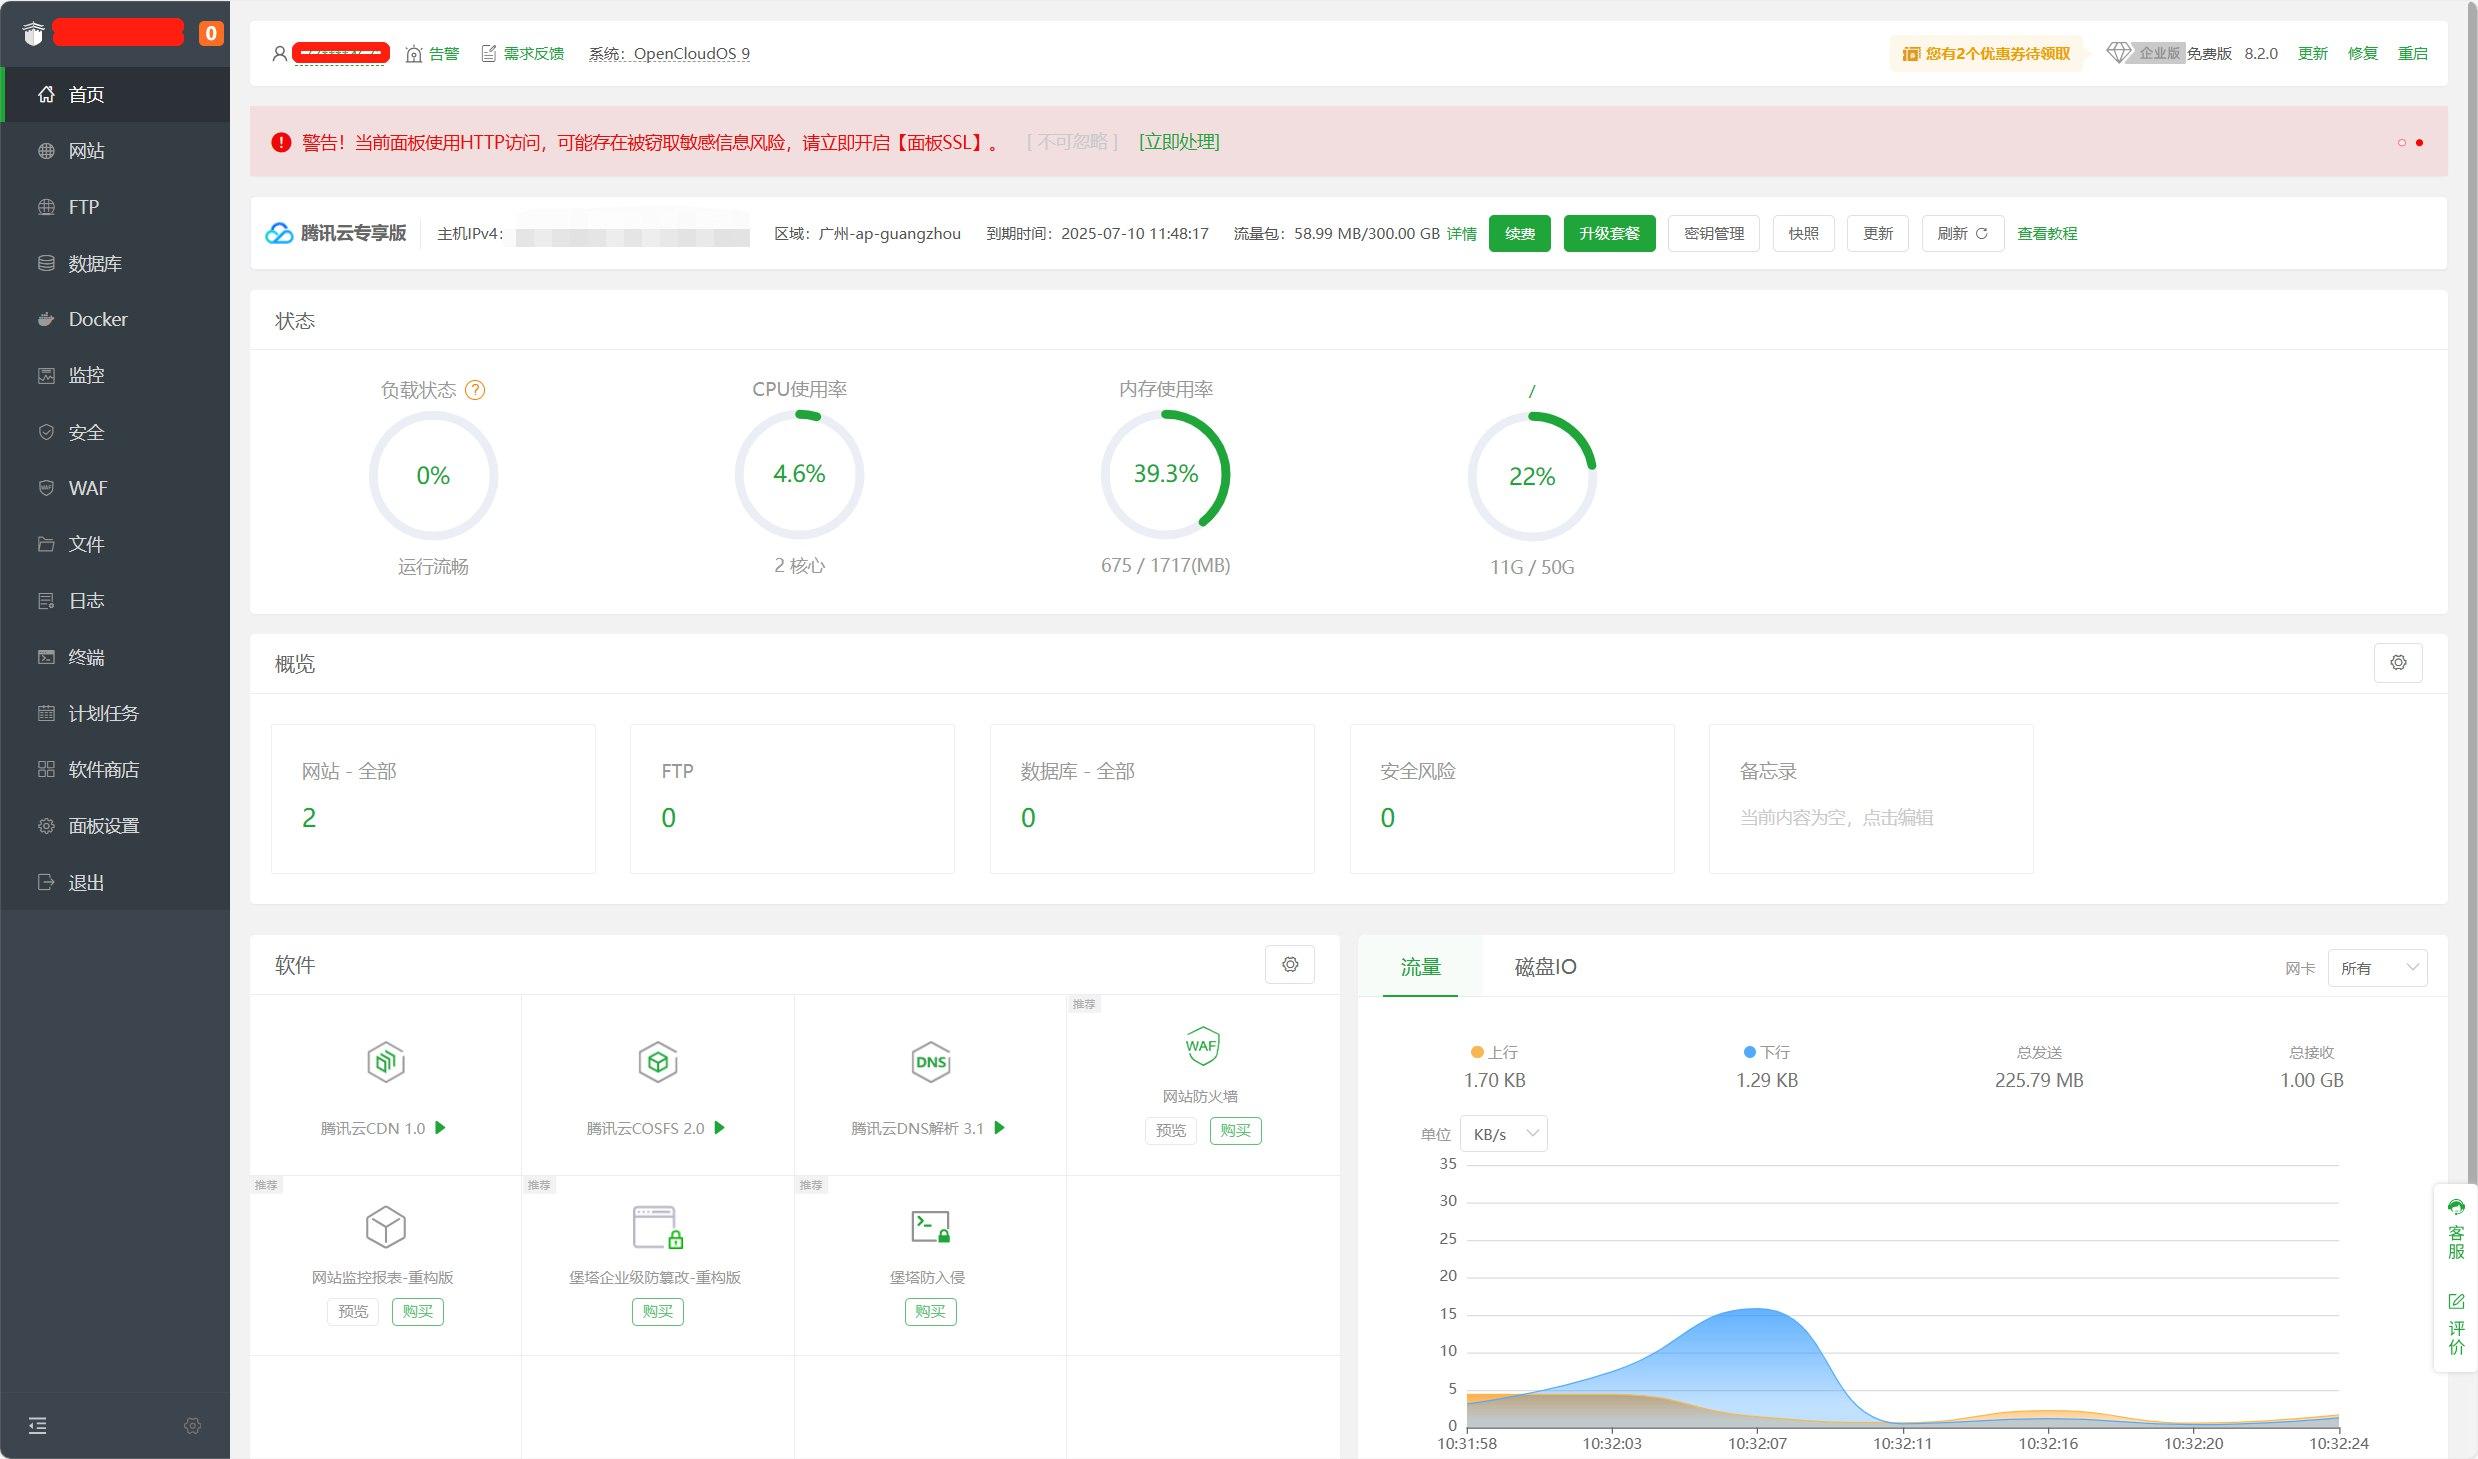Click the 刷新 refresh button
Screen dimensions: 2478x1459
(x=1962, y=233)
